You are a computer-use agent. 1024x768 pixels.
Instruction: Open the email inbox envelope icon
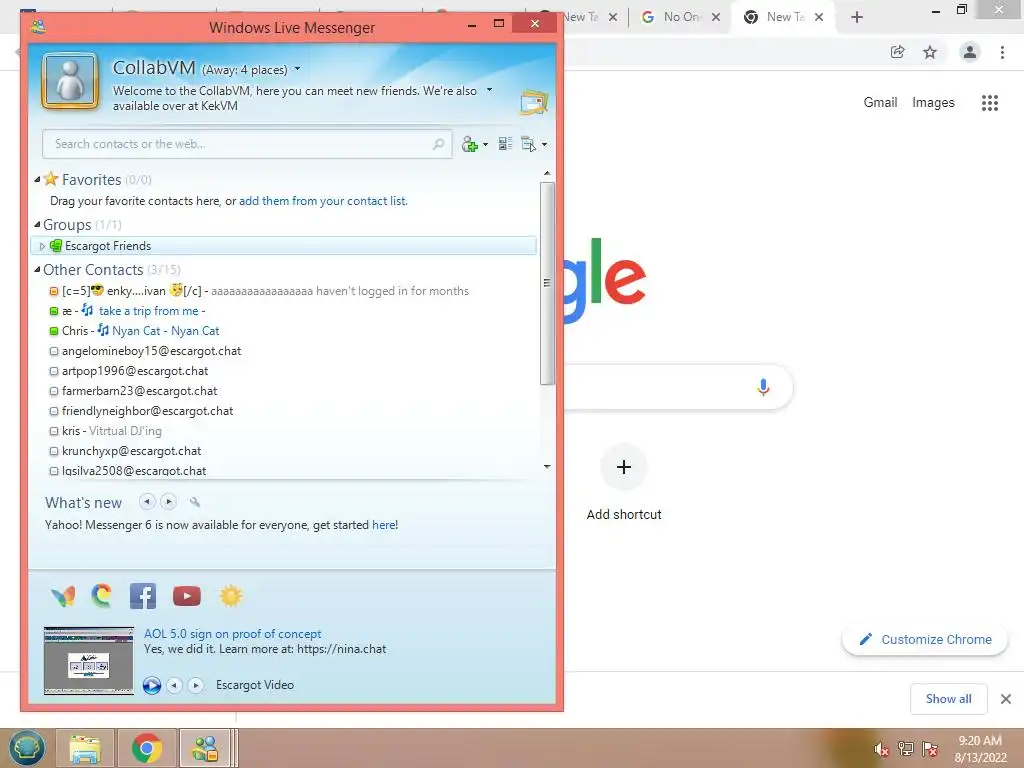point(534,103)
